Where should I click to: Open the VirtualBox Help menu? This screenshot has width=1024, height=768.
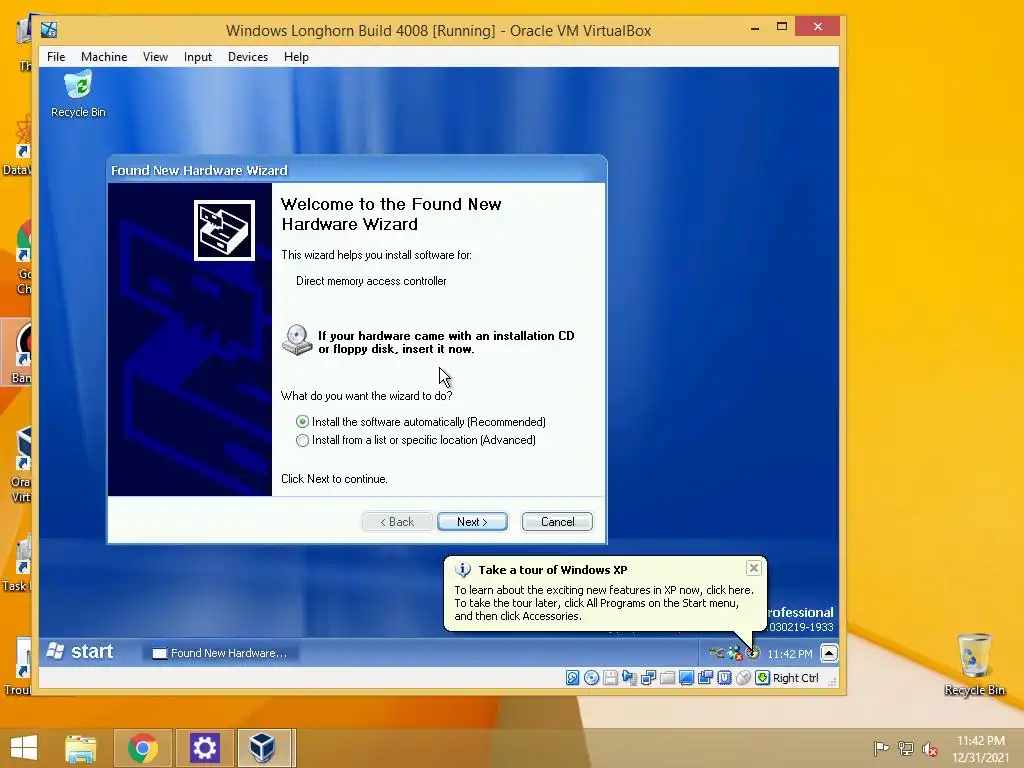click(296, 57)
